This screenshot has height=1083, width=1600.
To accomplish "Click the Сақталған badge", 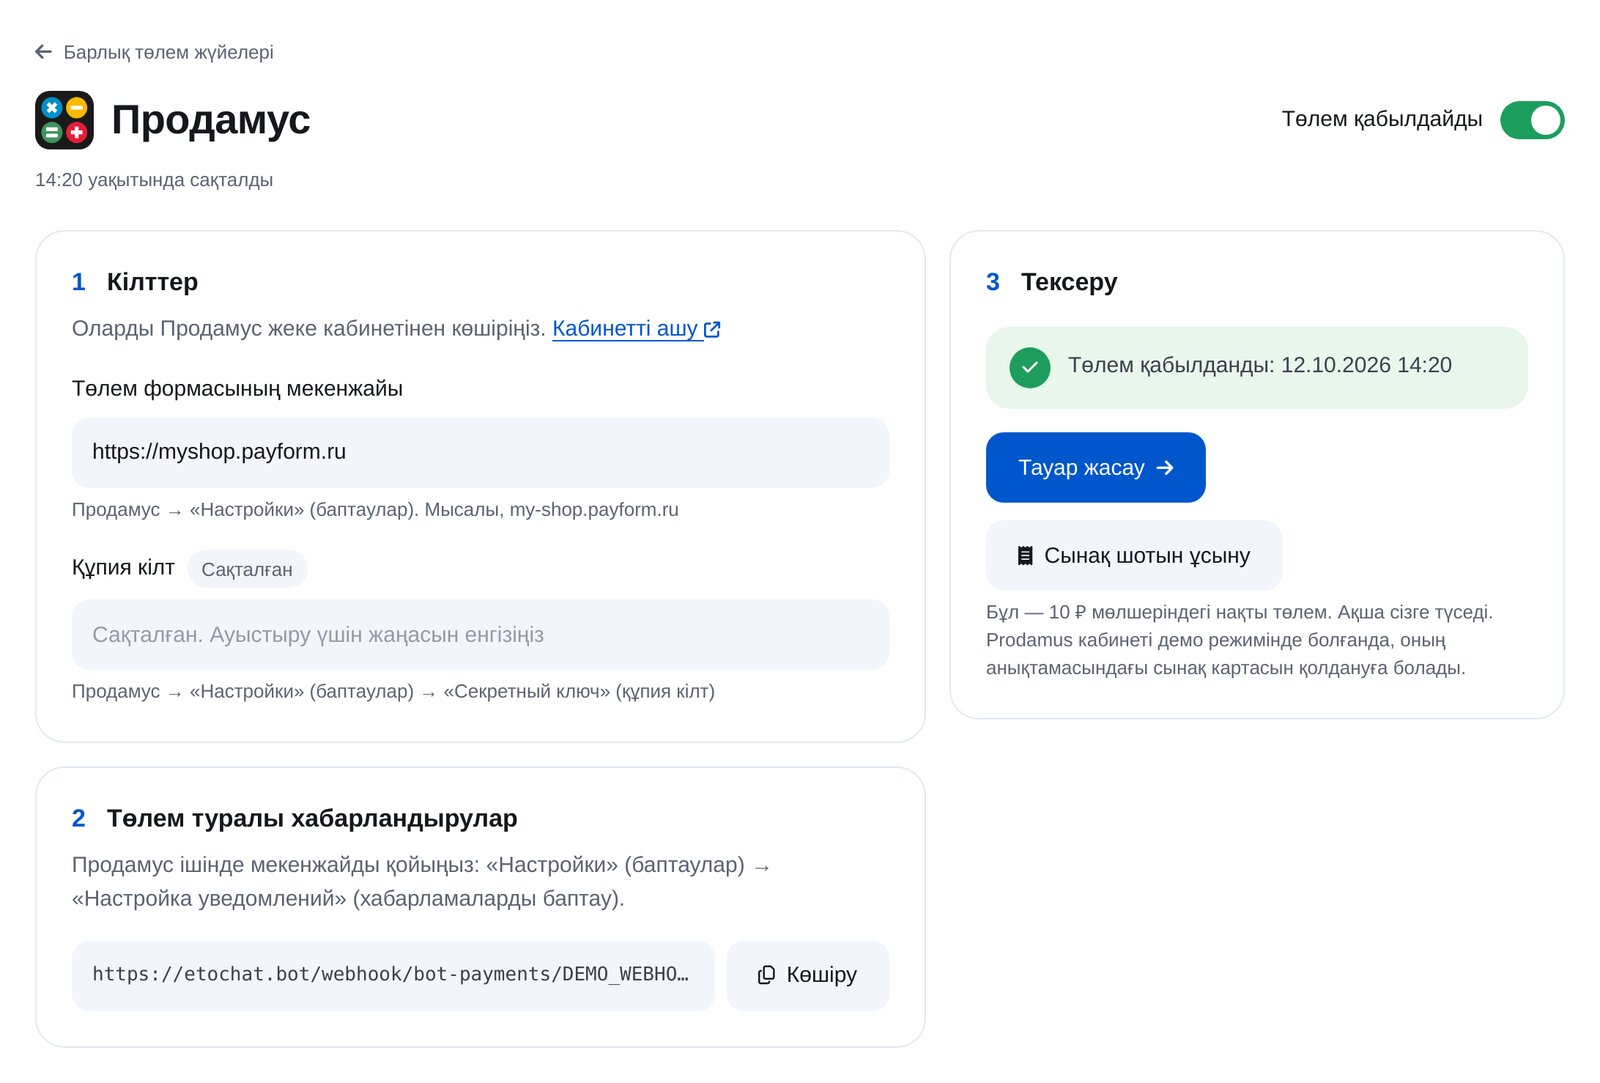I will click(x=247, y=569).
